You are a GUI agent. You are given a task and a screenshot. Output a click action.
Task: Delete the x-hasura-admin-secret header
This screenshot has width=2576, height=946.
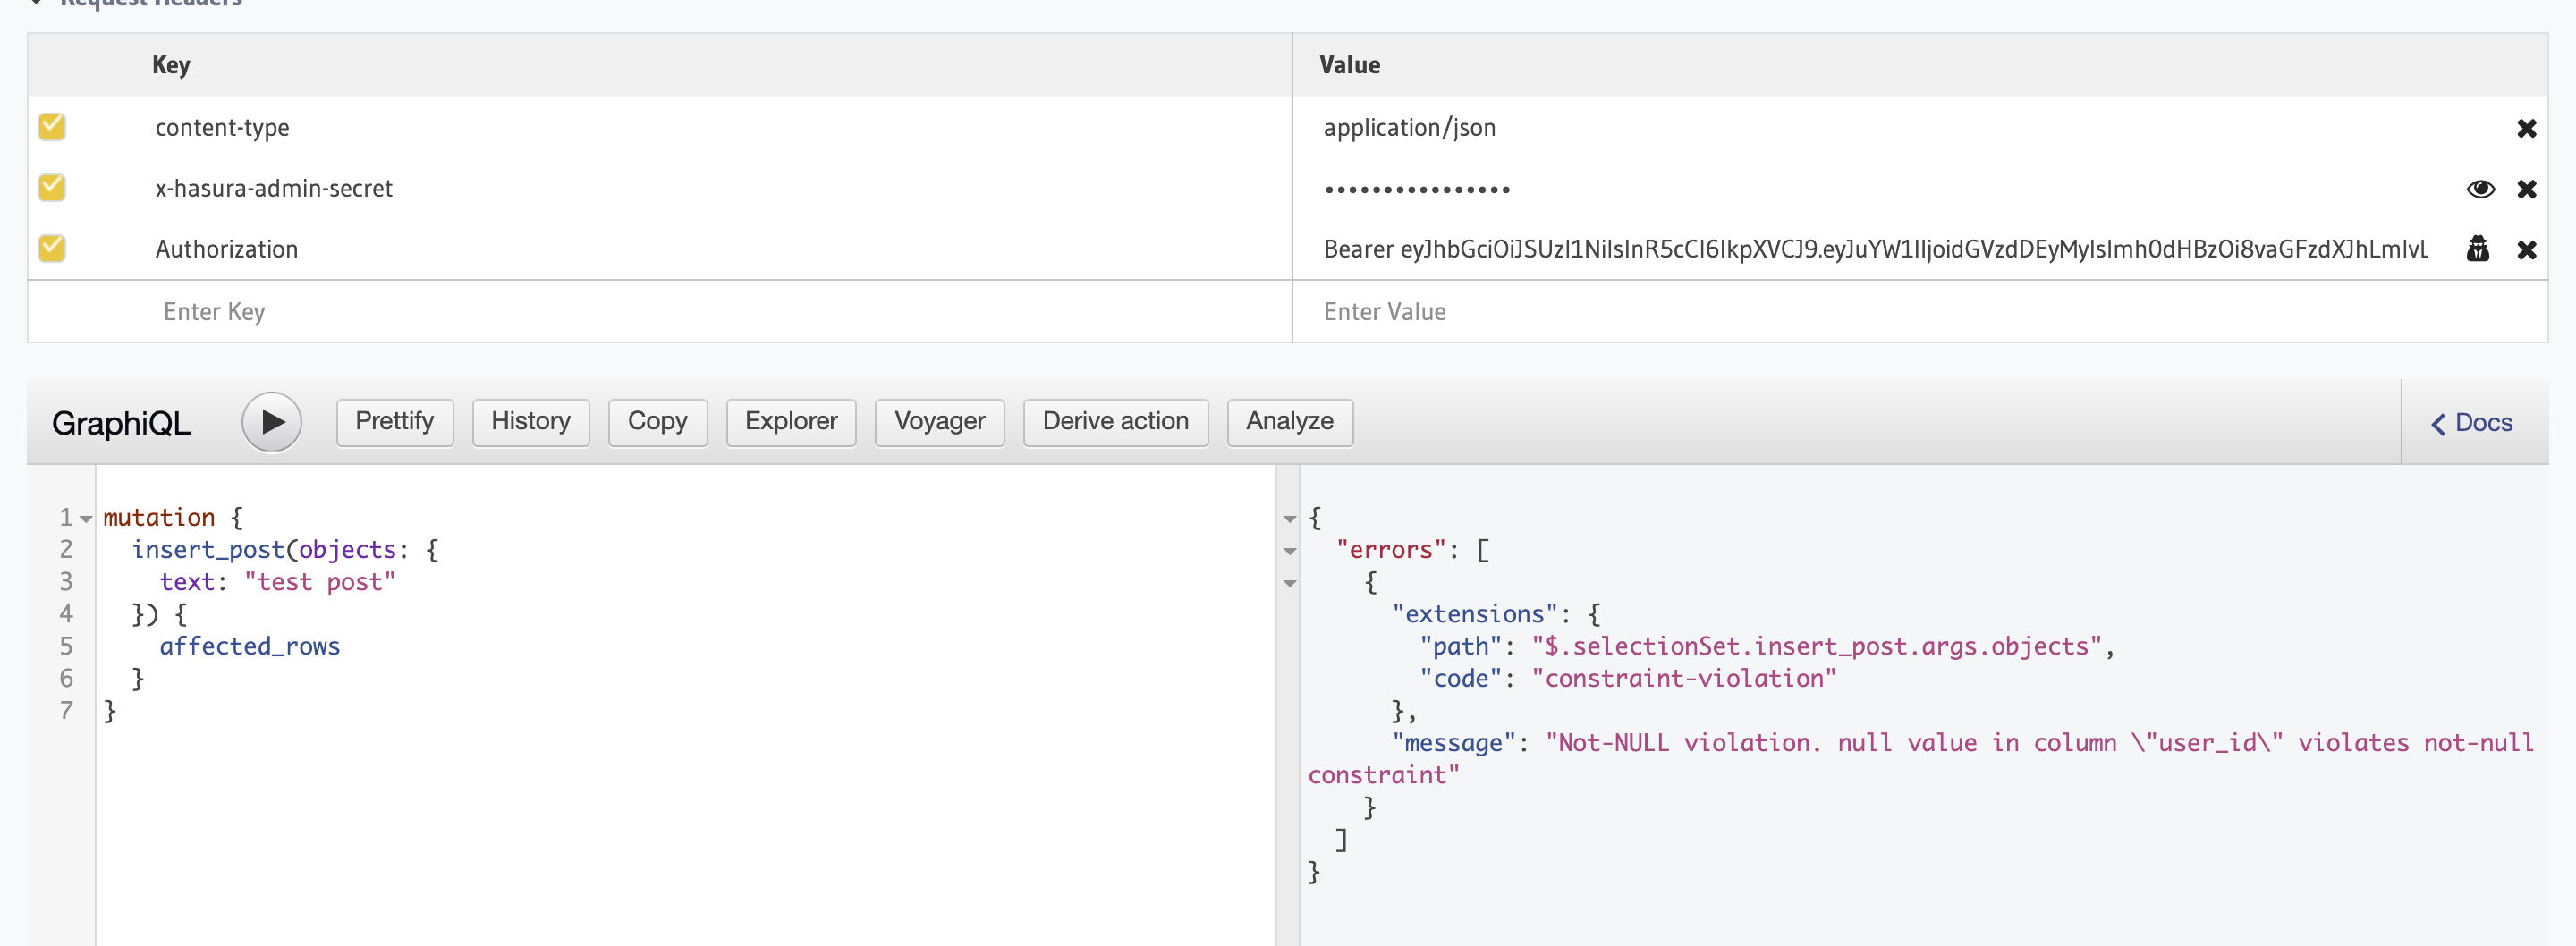2526,189
